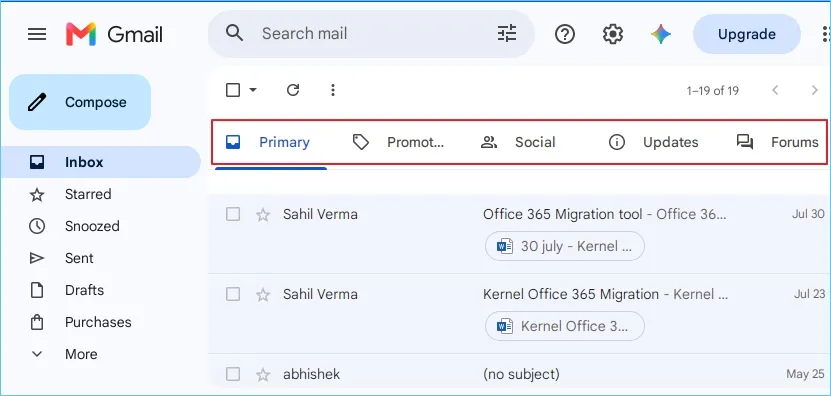This screenshot has height=396, width=831.
Task: Open the select dropdown arrow
Action: click(253, 90)
